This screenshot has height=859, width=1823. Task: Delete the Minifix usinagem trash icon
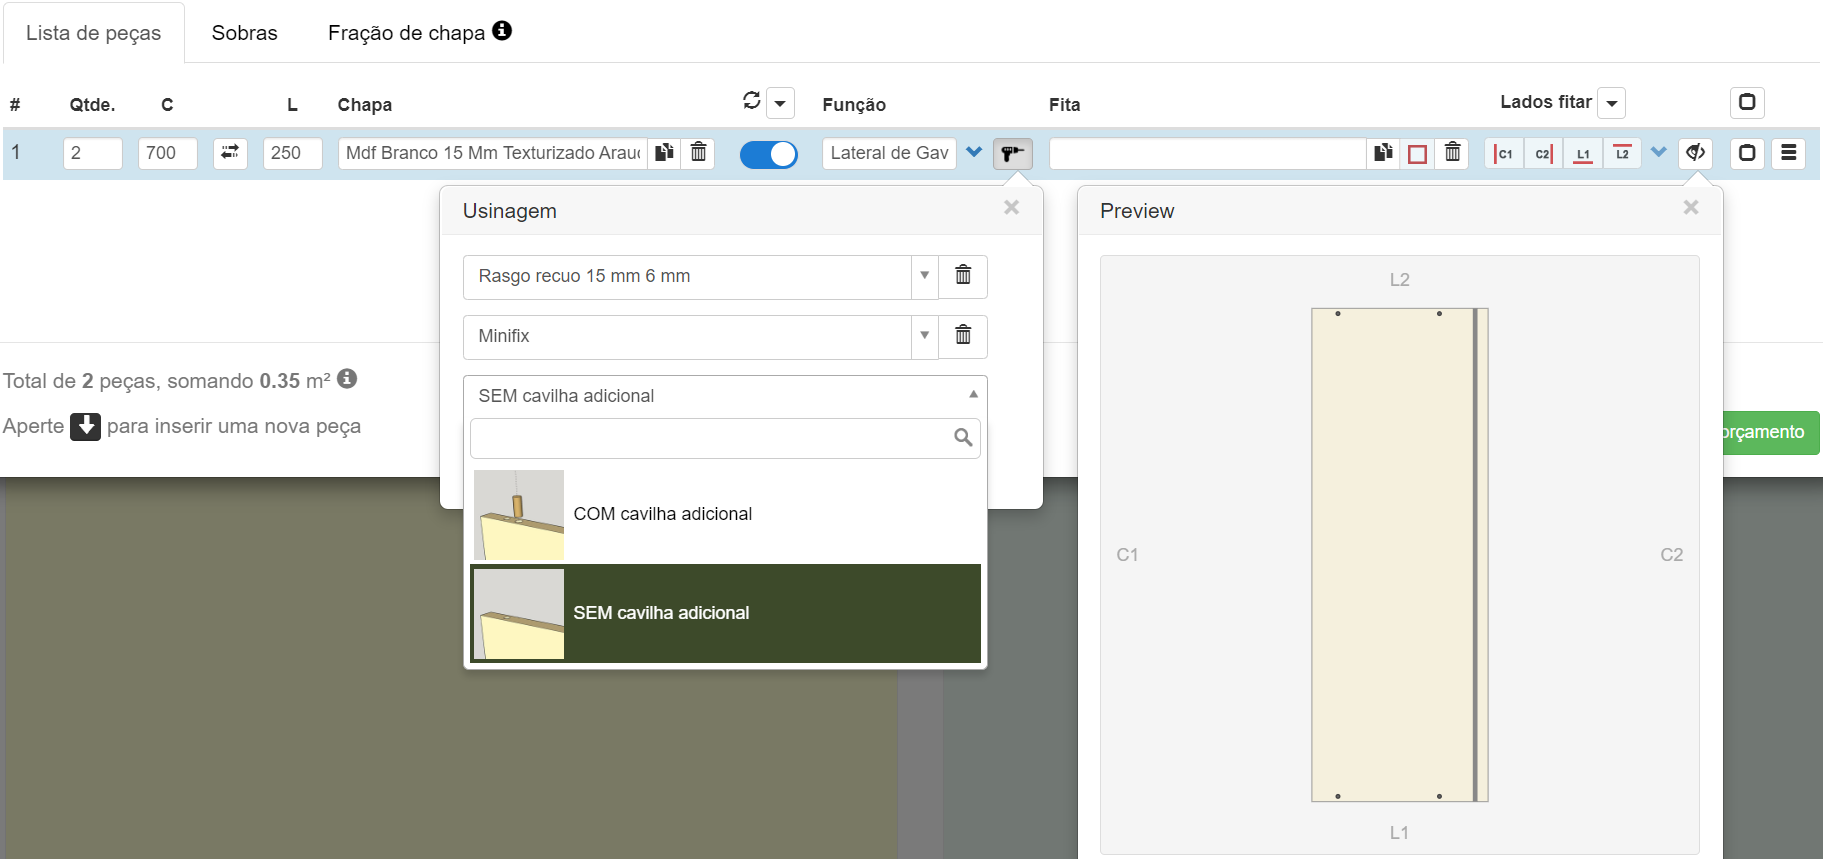click(x=963, y=336)
